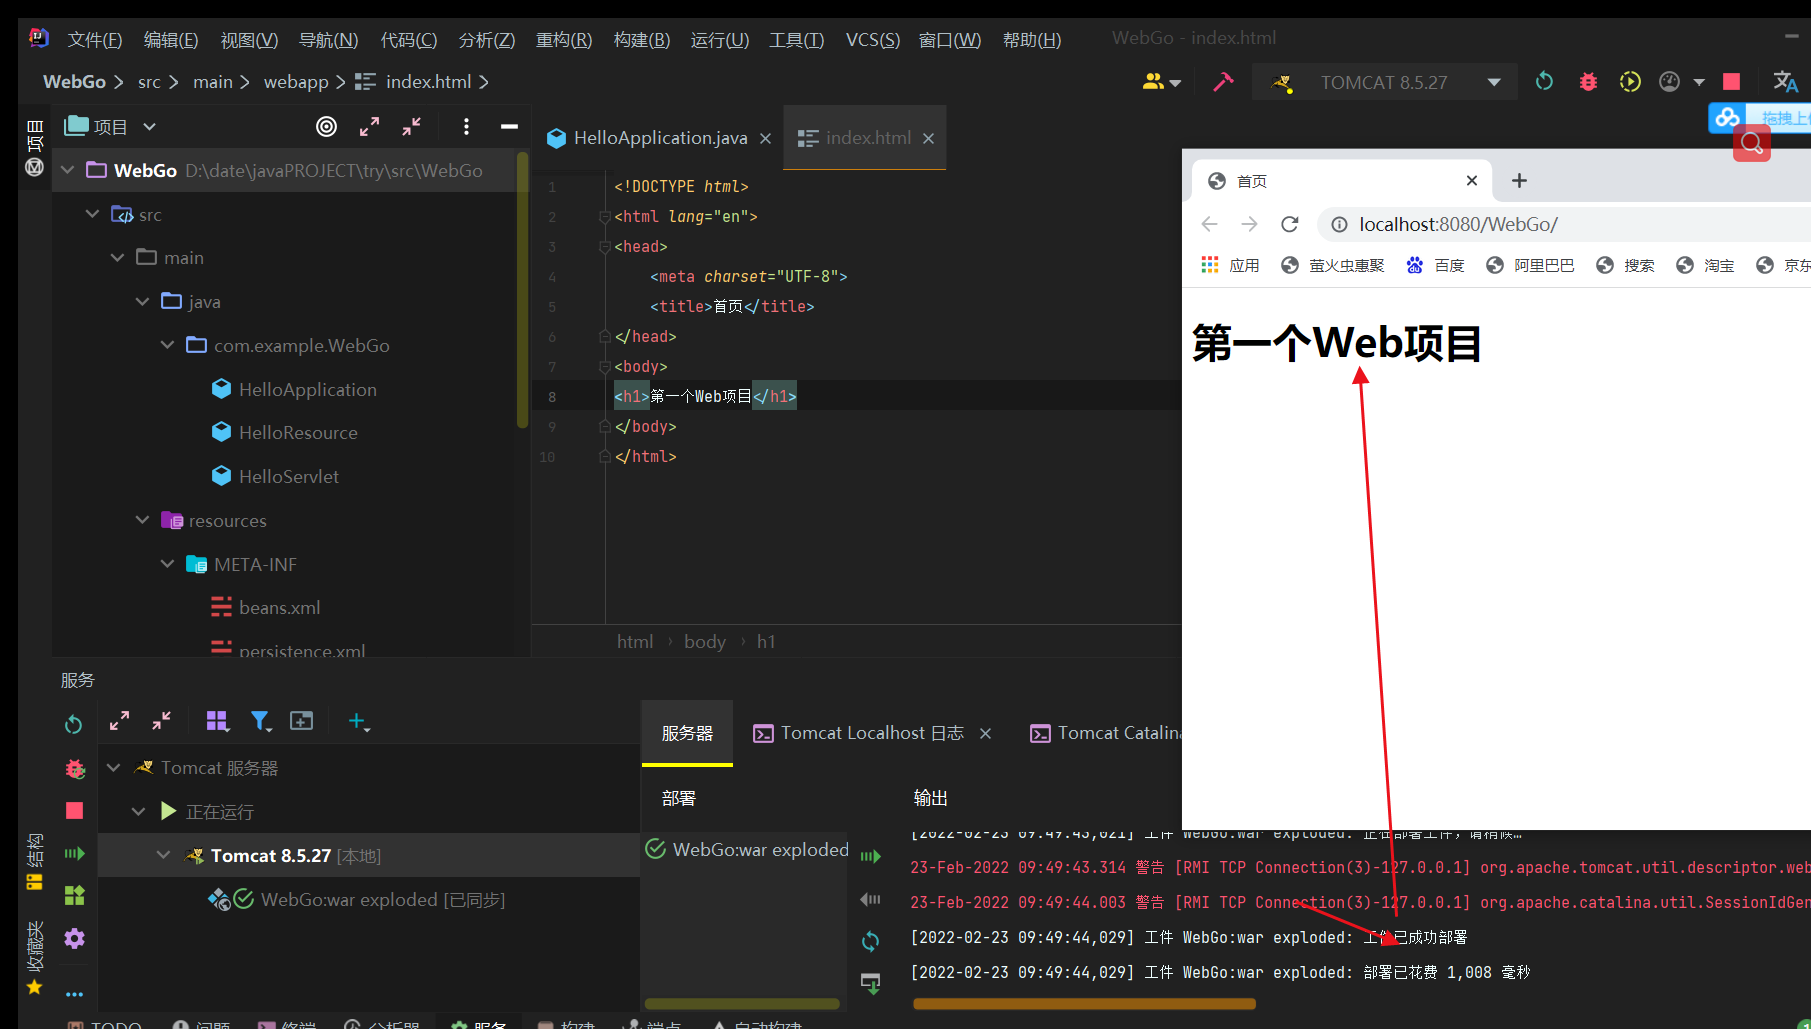Click the update artifacts green blocks icon
The image size is (1811, 1029).
coord(74,896)
